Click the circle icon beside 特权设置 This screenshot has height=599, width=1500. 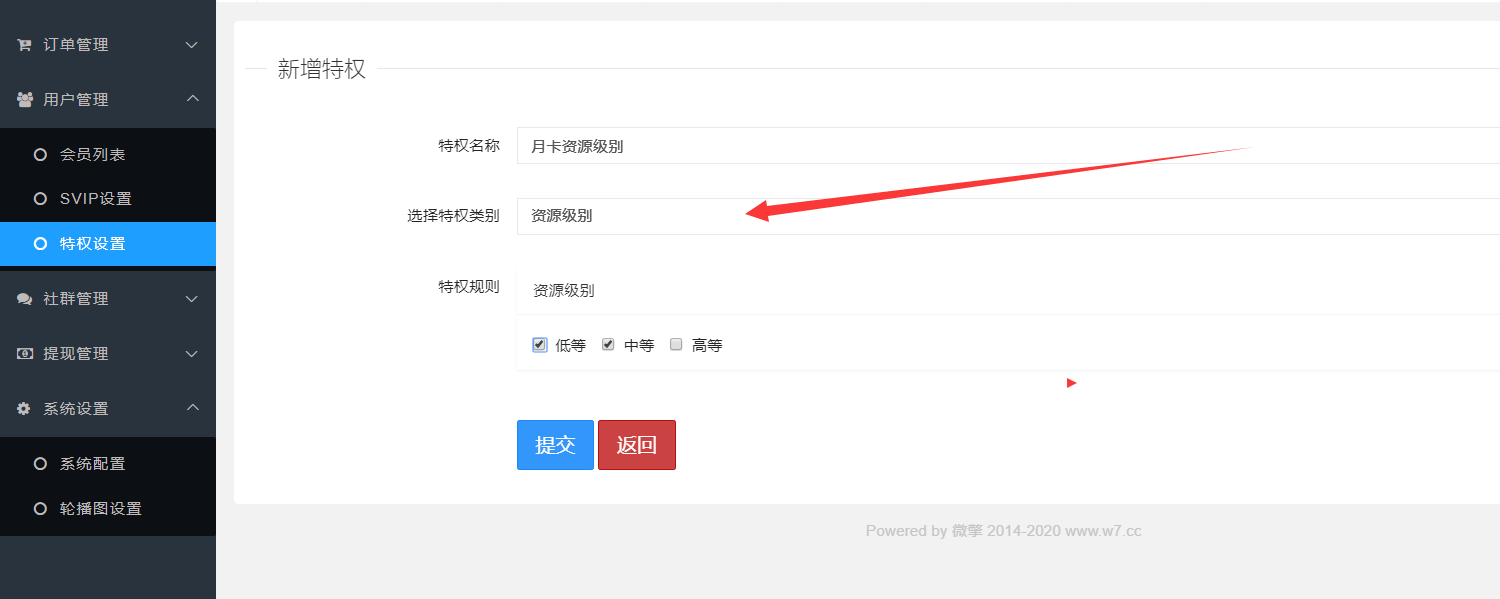tap(41, 244)
